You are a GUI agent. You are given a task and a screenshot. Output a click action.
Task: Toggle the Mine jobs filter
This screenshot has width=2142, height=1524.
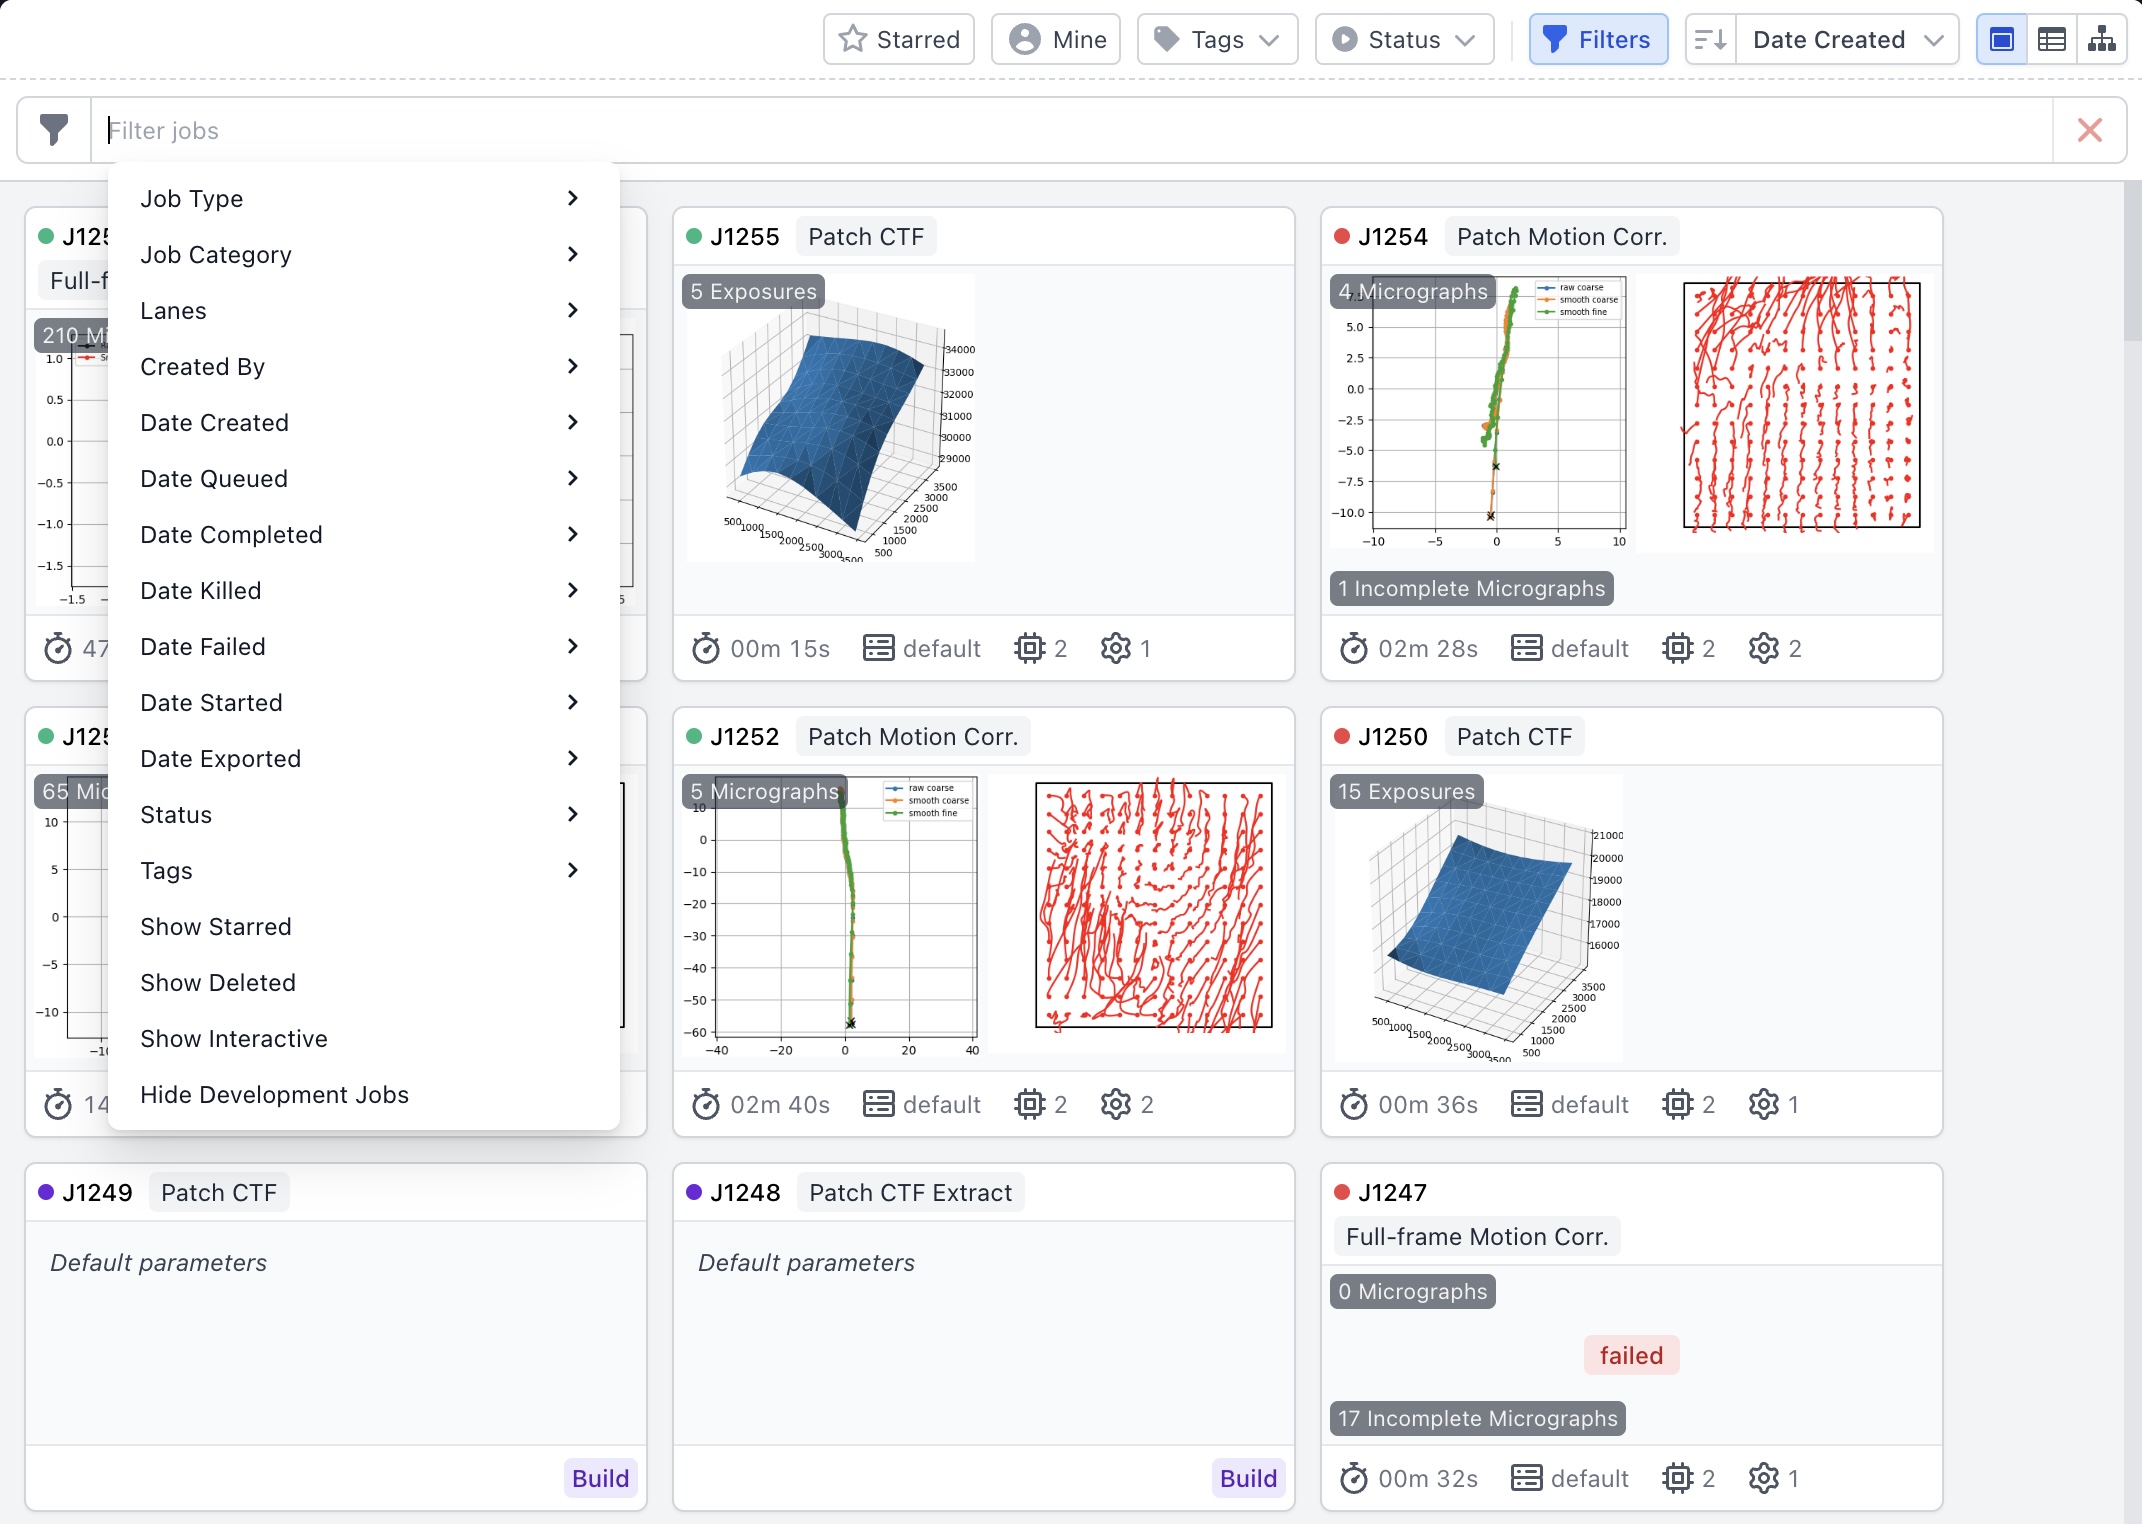tap(1056, 40)
